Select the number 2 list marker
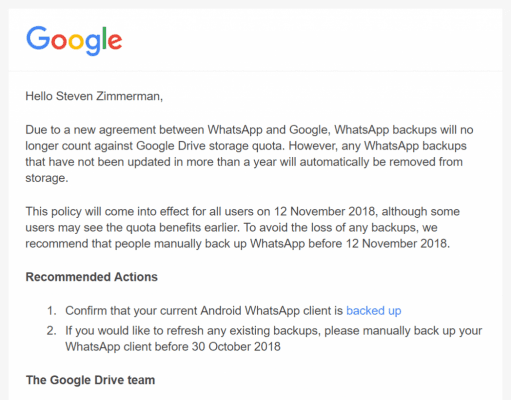The width and height of the screenshot is (511, 400). click(x=52, y=331)
